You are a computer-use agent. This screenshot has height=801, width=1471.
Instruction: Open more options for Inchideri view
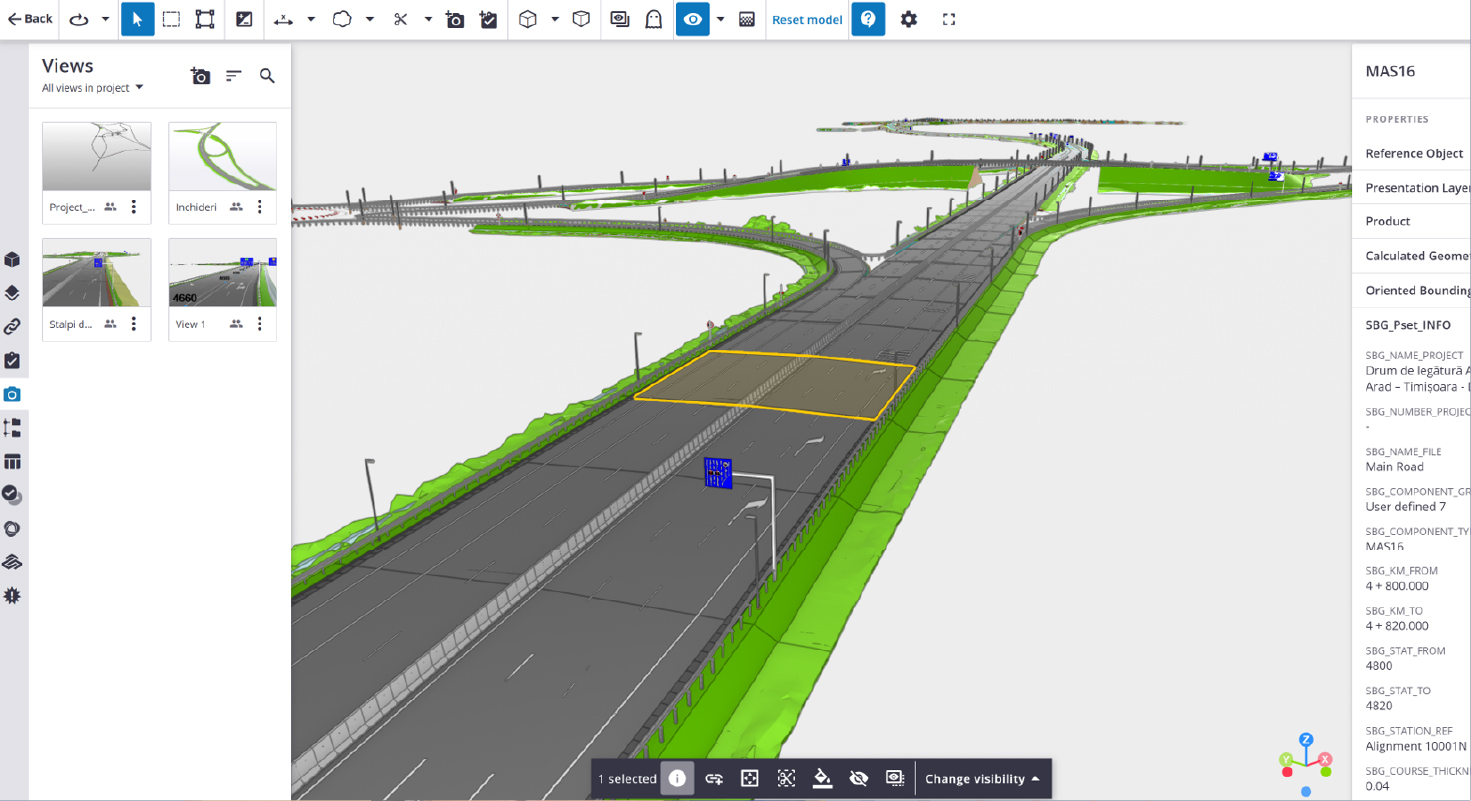point(260,207)
